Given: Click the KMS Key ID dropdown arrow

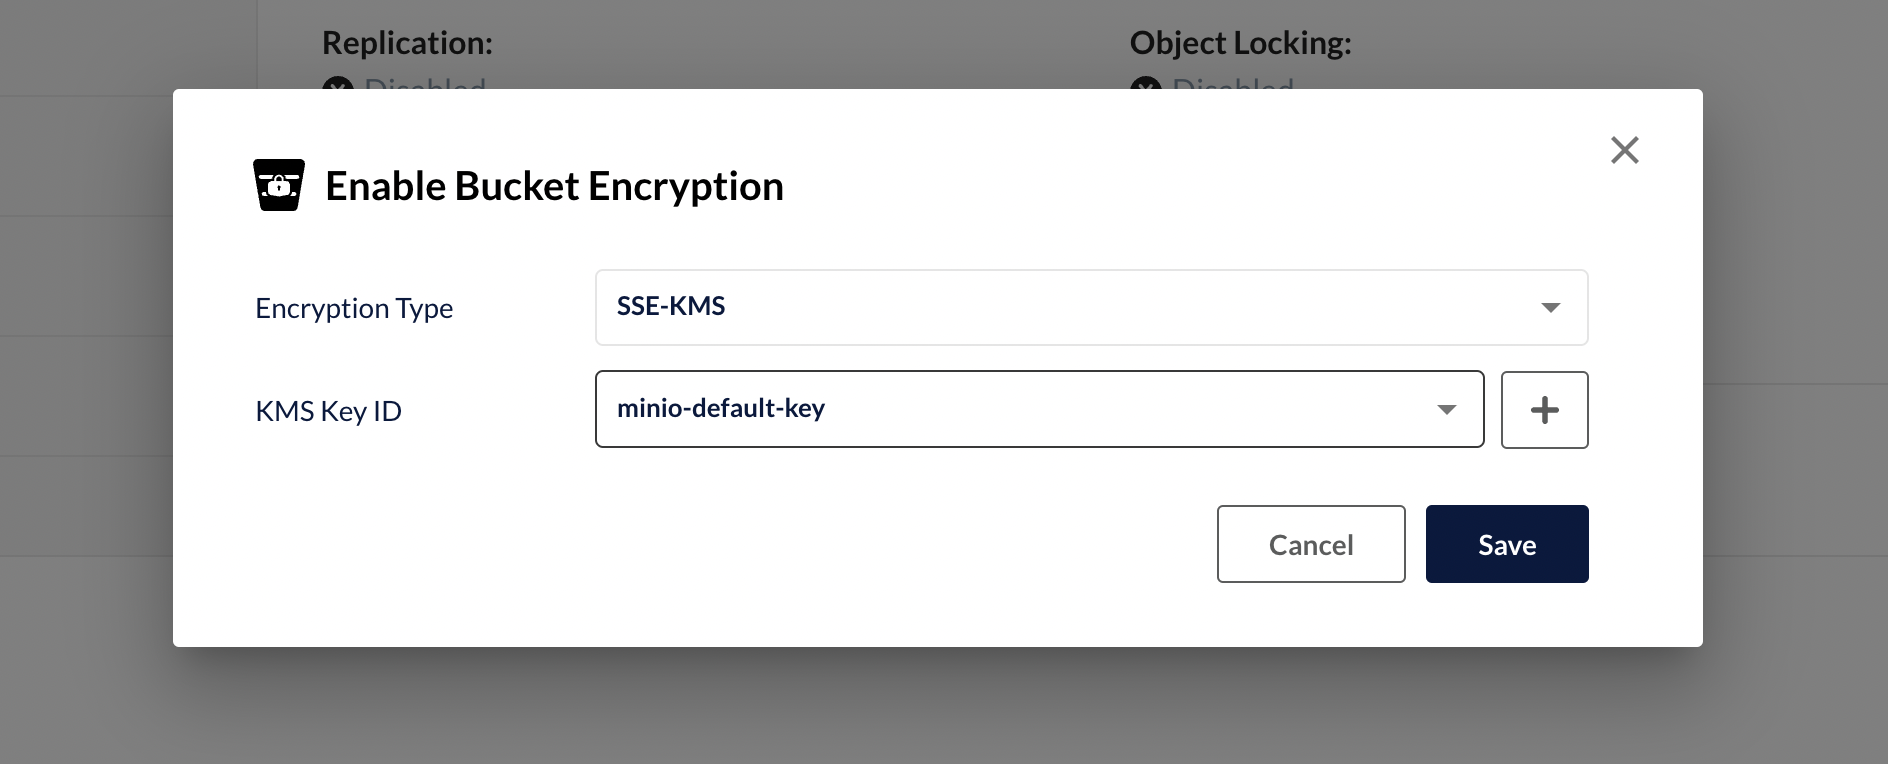Looking at the screenshot, I should pos(1446,409).
